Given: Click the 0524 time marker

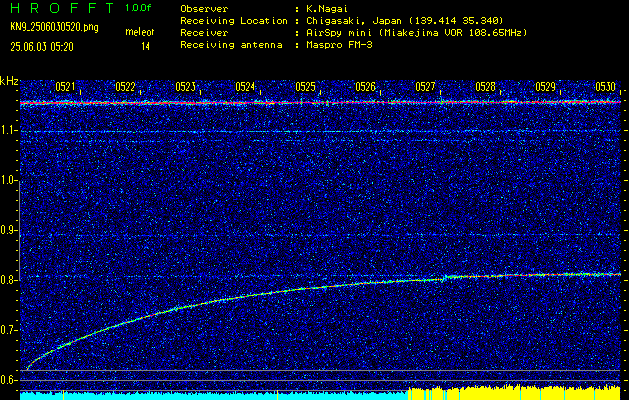Looking at the screenshot, I should pos(245,87).
